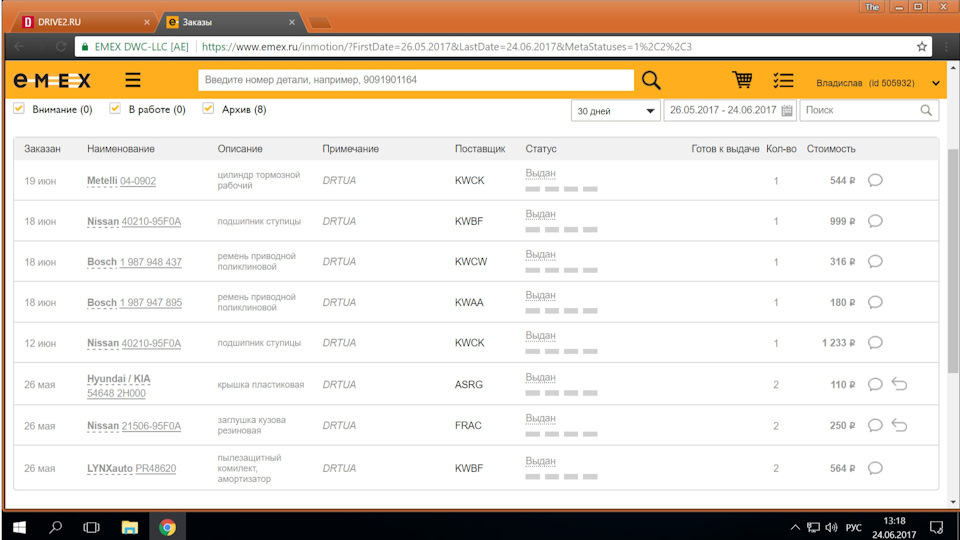Click the browser address bar URL
This screenshot has width=960, height=540.
447,47
